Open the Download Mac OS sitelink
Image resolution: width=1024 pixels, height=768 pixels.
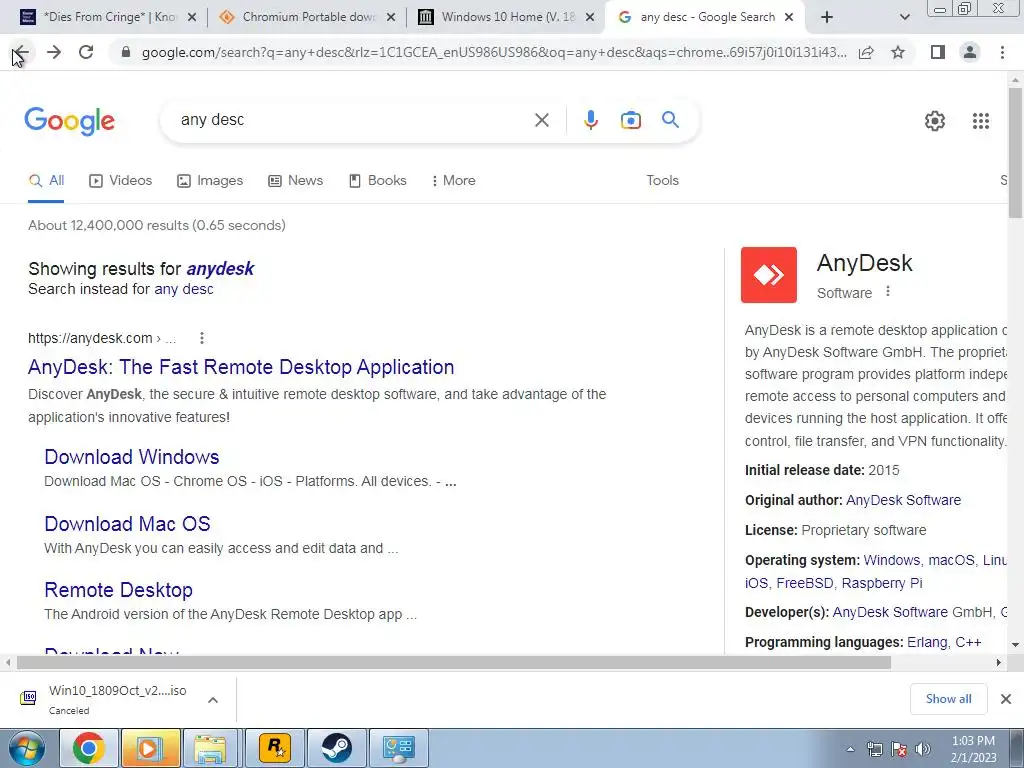pos(127,524)
